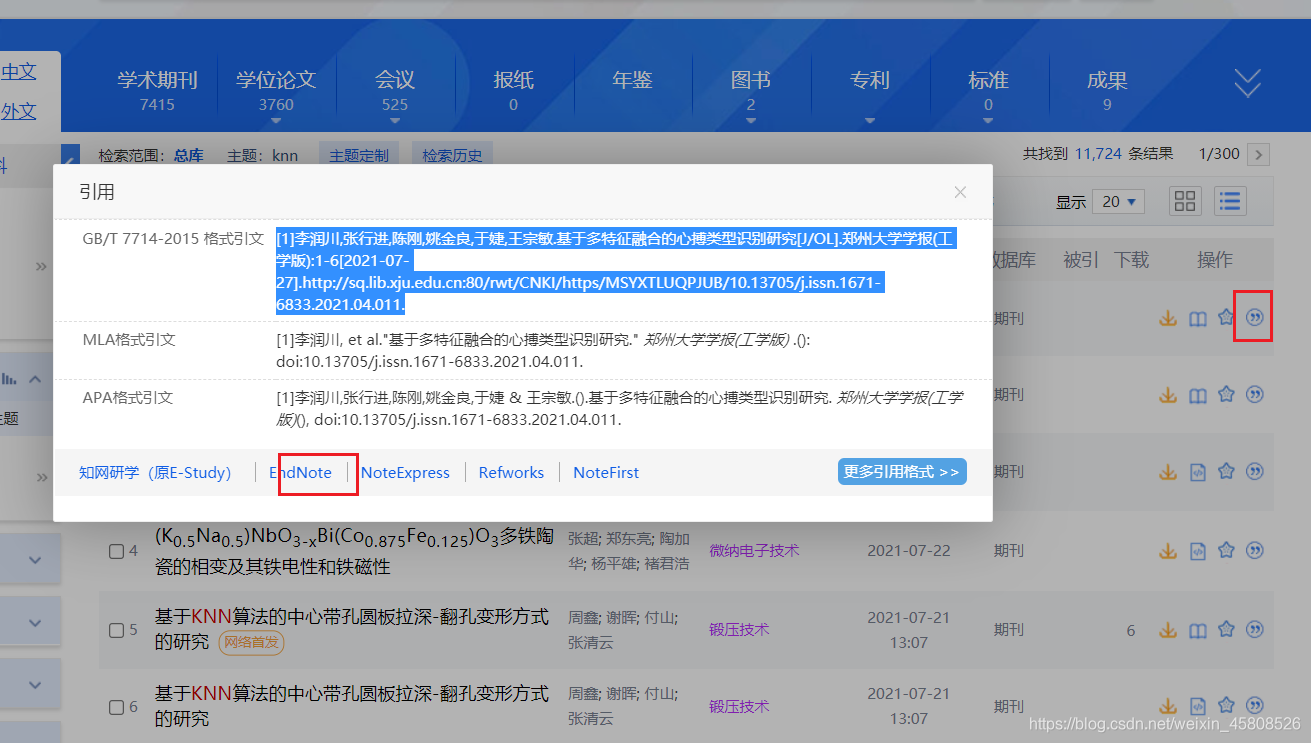Open the 检索历史 search history
Image resolution: width=1311 pixels, height=743 pixels.
tap(452, 155)
